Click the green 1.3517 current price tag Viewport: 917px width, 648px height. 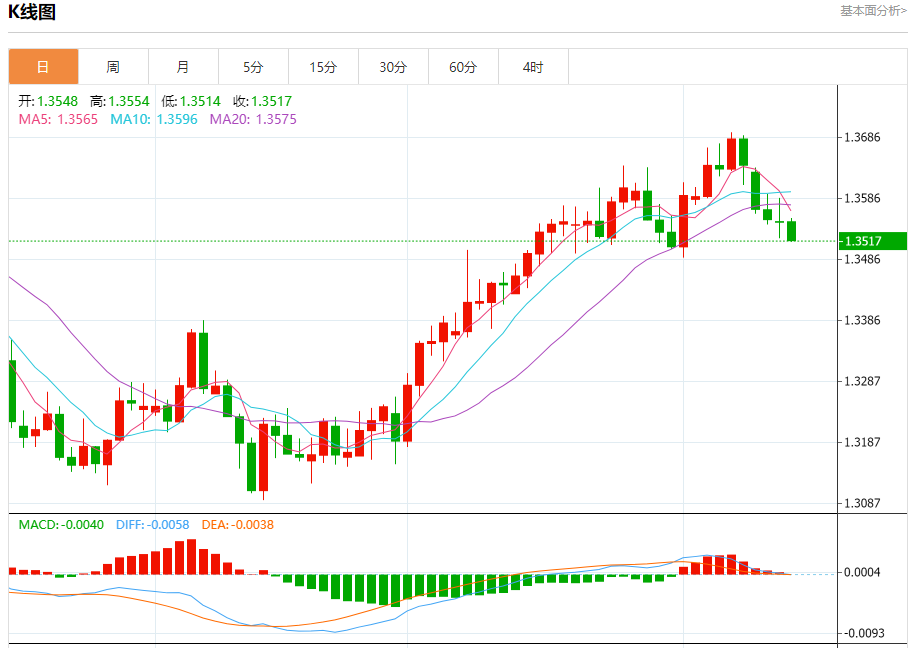click(873, 241)
